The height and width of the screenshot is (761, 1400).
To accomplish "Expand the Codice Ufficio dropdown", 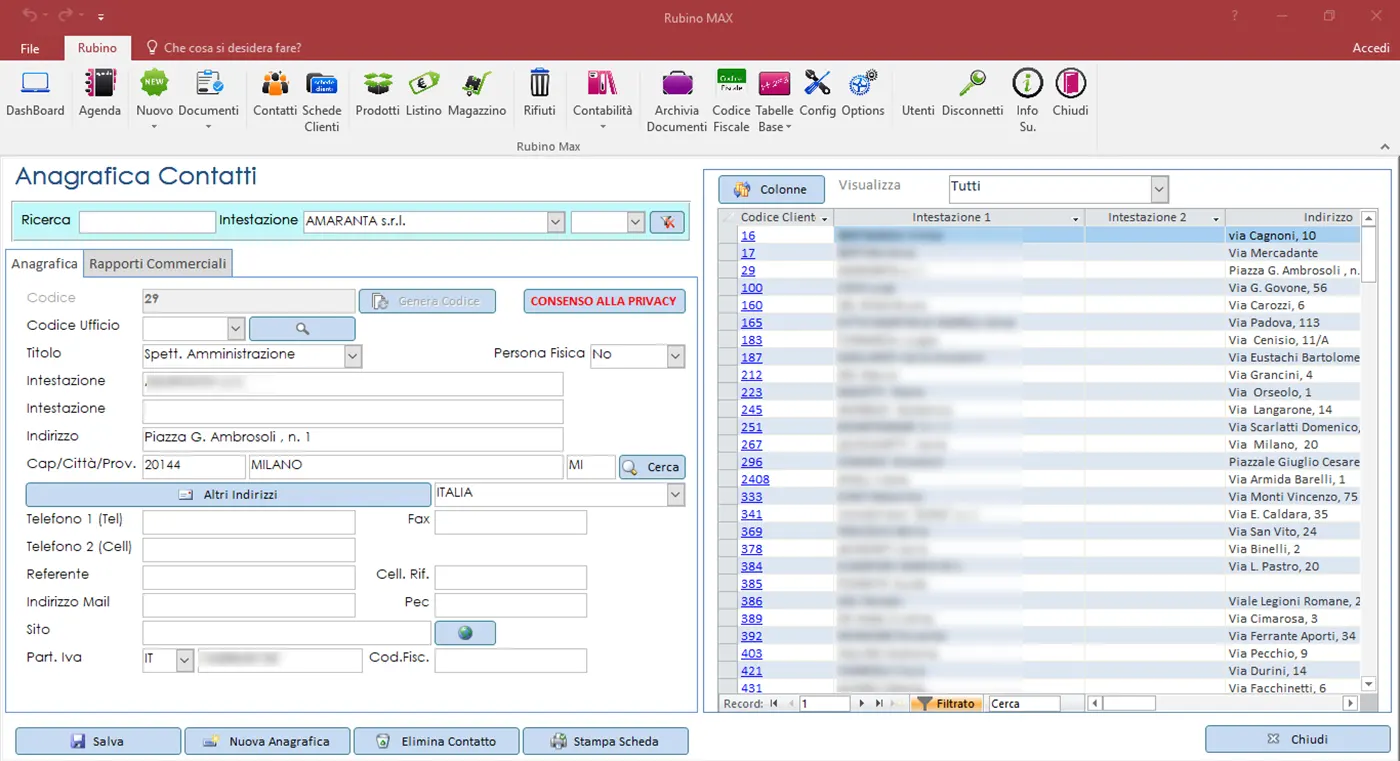I will [236, 328].
